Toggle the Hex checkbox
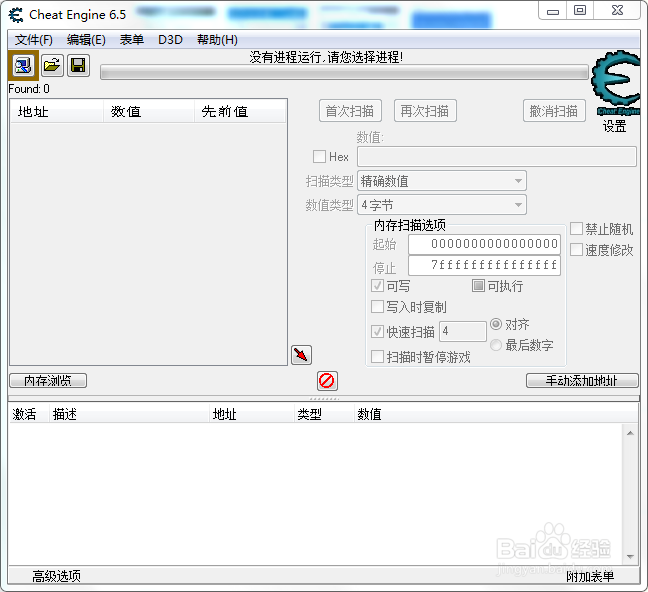 point(319,157)
